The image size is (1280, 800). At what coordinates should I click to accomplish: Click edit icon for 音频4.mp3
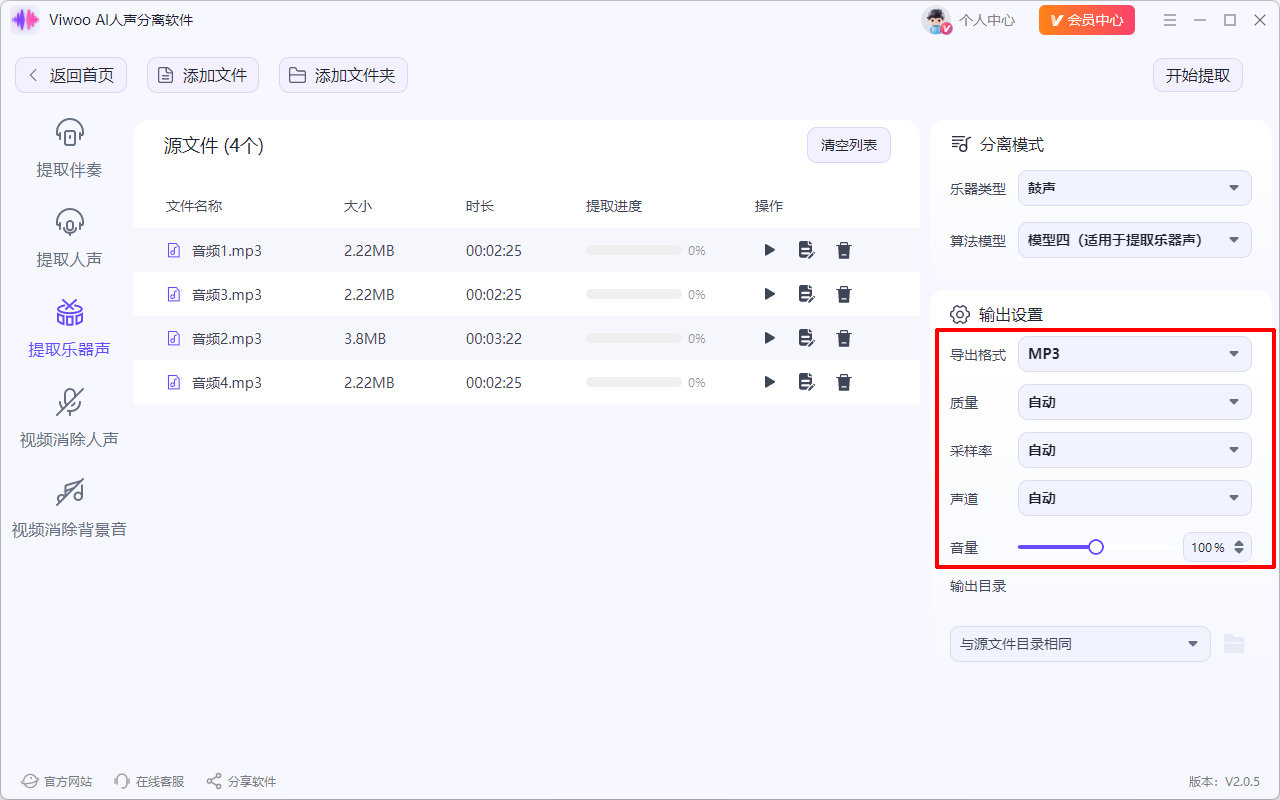click(x=806, y=382)
